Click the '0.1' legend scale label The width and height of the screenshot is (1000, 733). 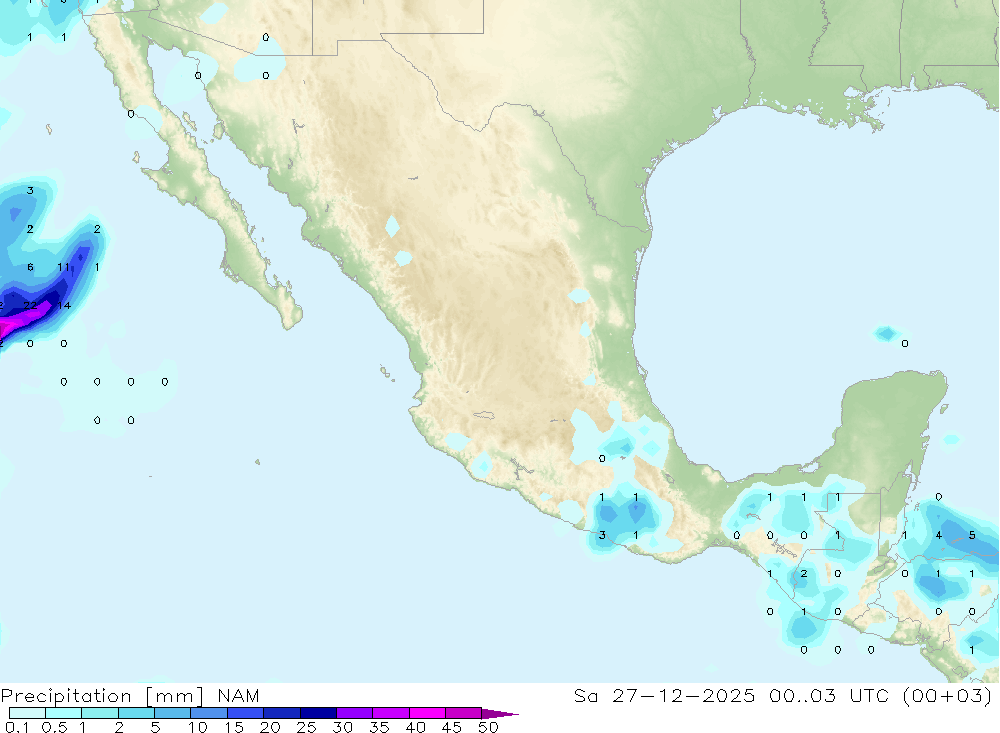(17, 727)
